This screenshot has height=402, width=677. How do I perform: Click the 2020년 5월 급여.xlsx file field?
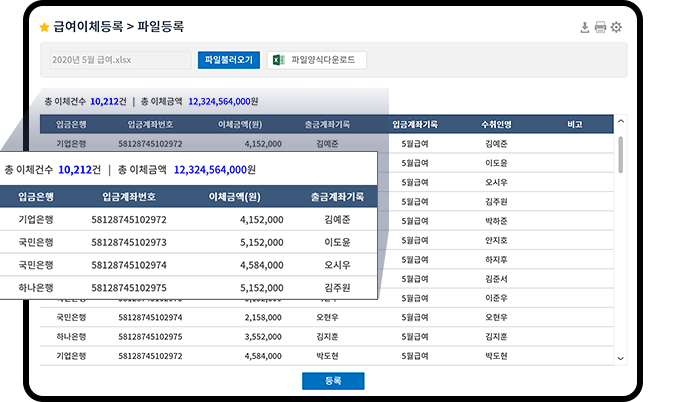point(120,60)
